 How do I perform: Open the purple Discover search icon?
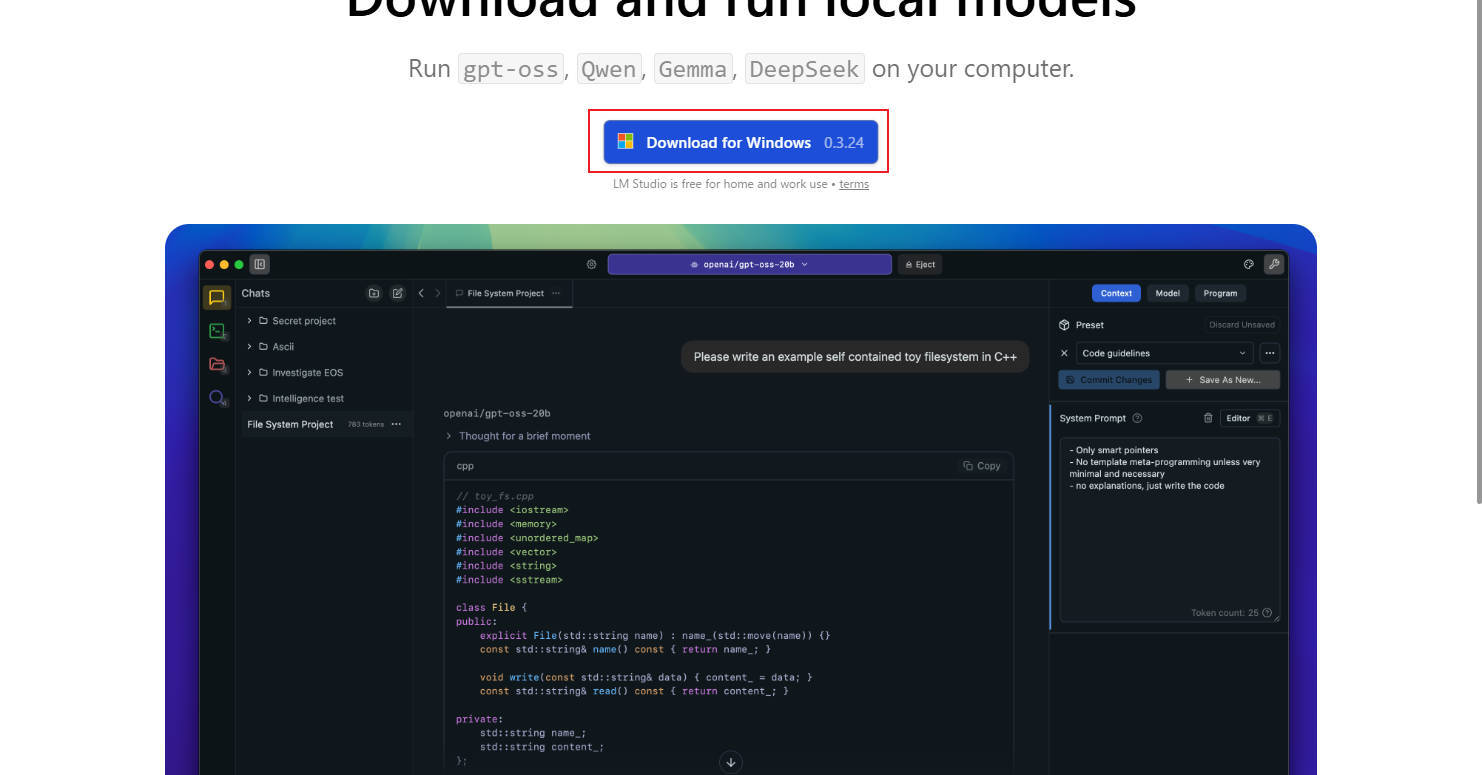coord(216,397)
